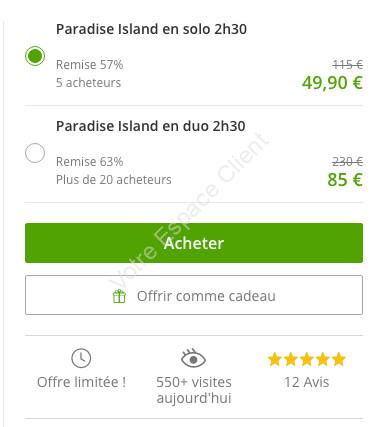Click the fourth yellow rating star
Screen dimensions: 381x427
[323, 359]
